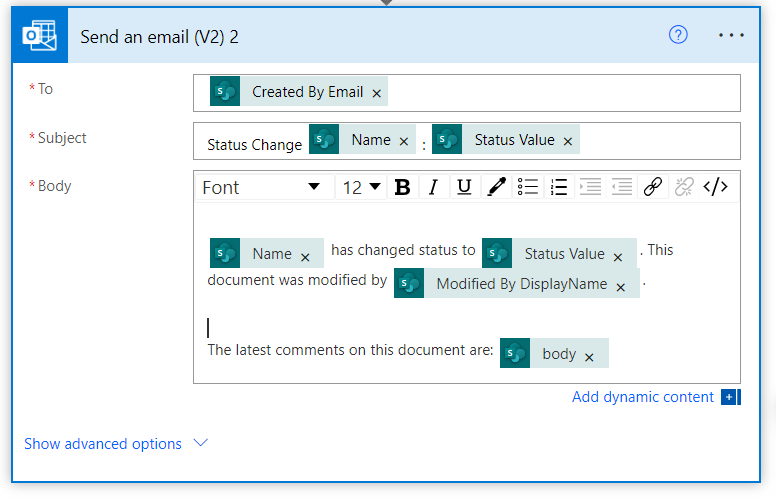The width and height of the screenshot is (776, 500).
Task: Remove Modified By DisplayName token from body
Action: click(x=621, y=287)
